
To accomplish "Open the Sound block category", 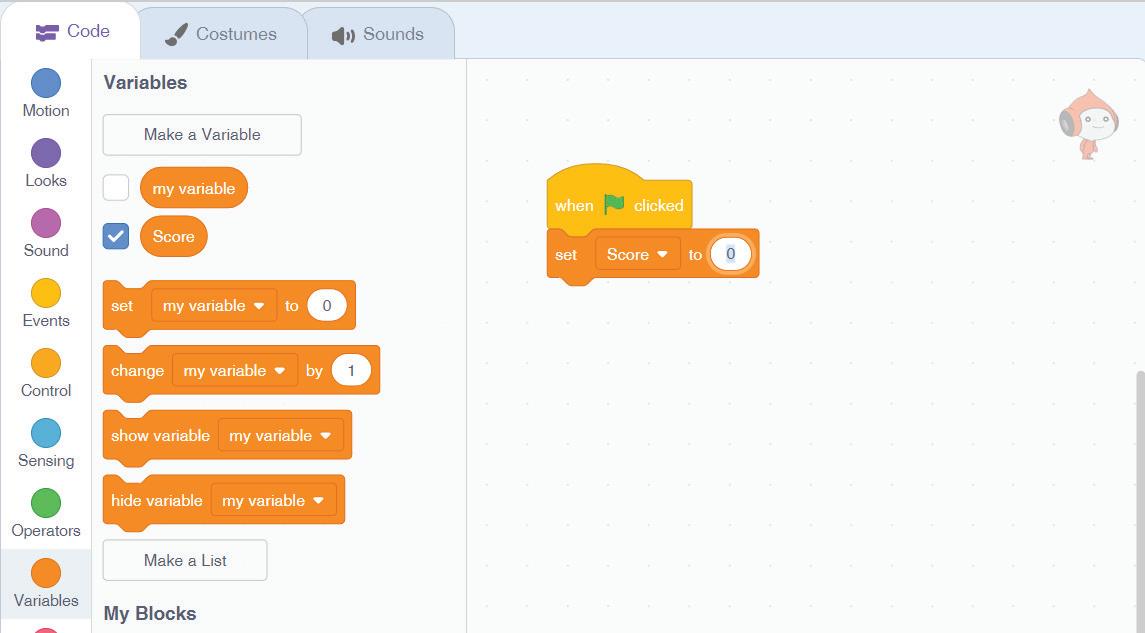I will click(46, 234).
